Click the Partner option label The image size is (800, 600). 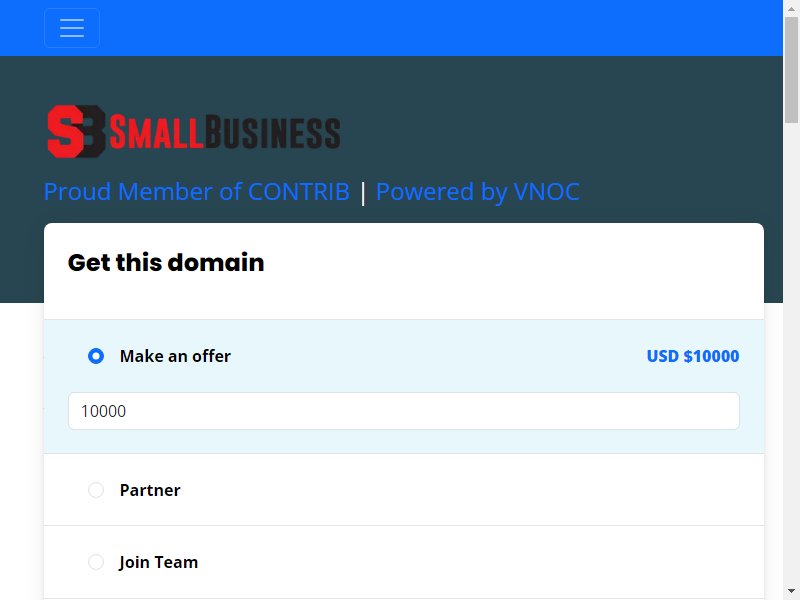[150, 490]
